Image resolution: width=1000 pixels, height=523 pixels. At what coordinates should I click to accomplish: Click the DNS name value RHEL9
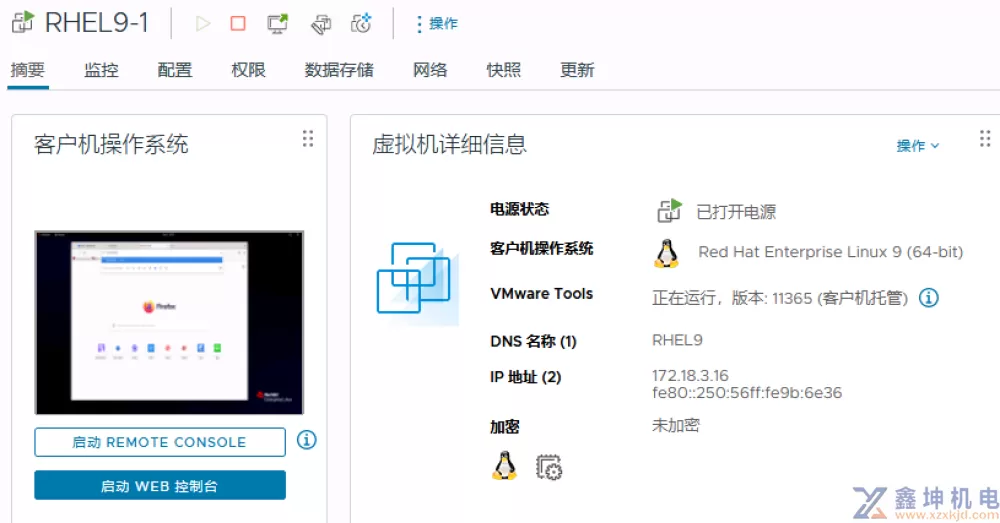click(677, 340)
